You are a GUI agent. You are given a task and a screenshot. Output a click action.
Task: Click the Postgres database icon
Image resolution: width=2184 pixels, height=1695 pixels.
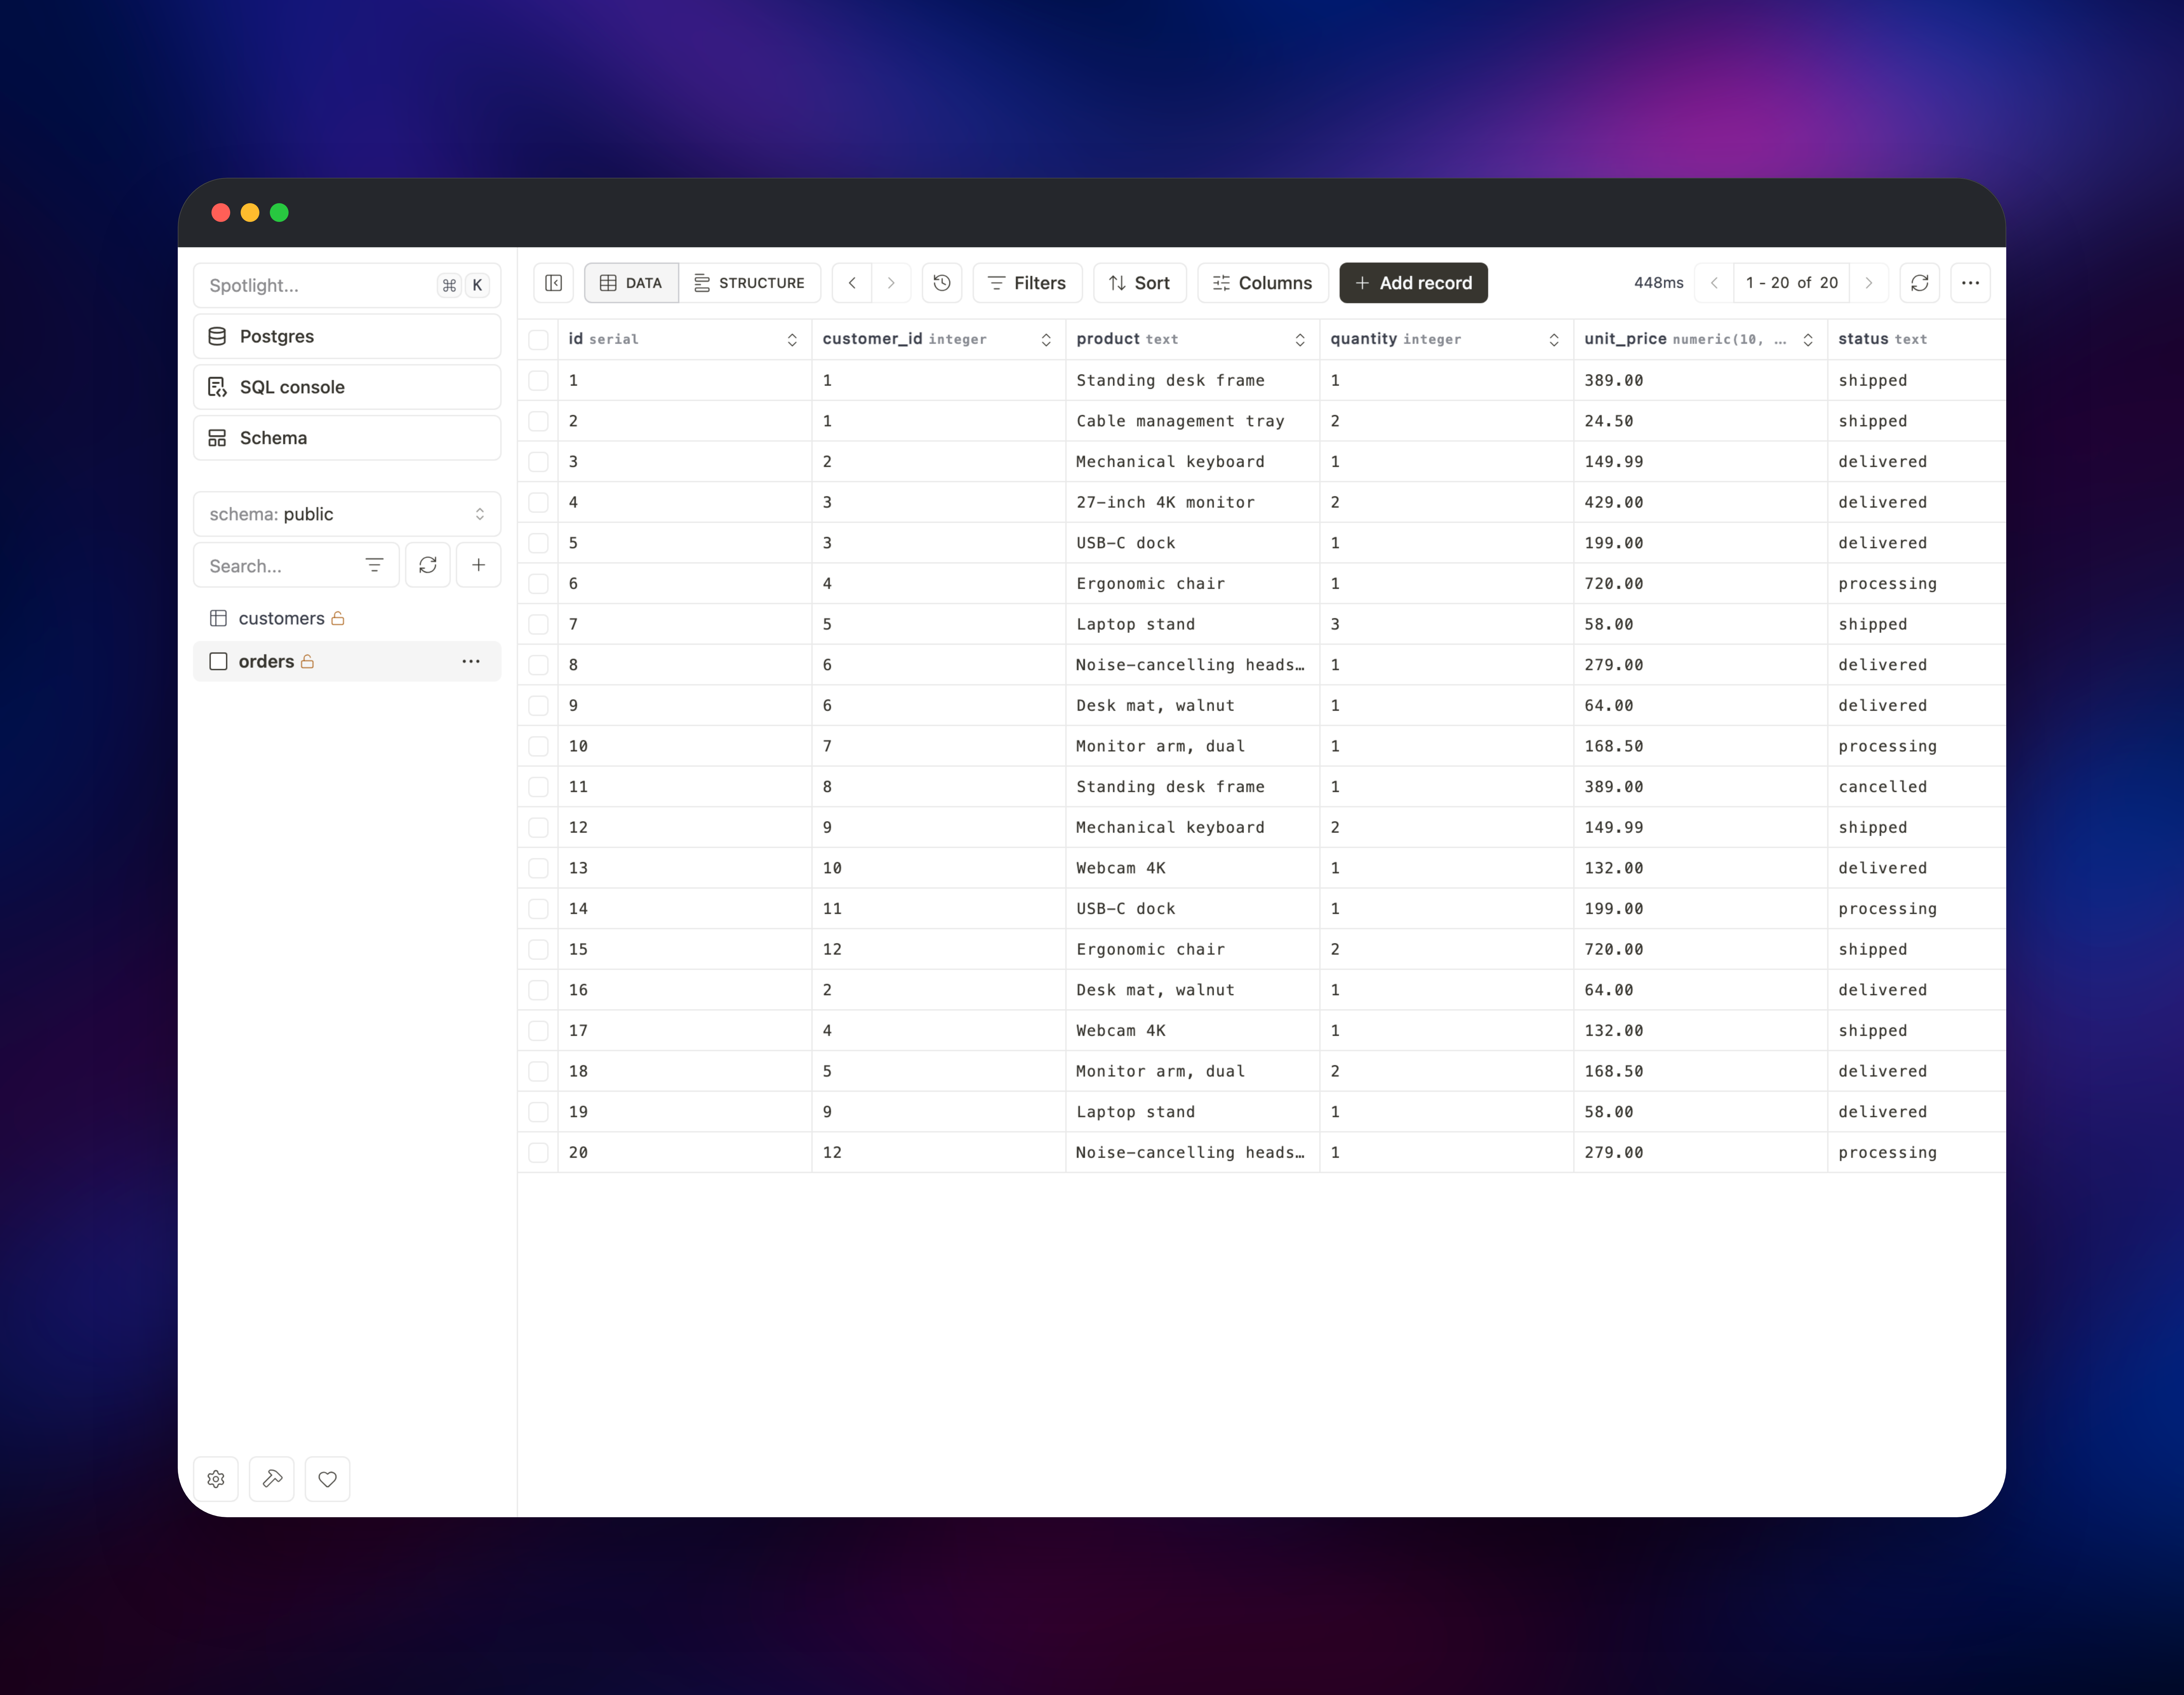[x=217, y=336]
